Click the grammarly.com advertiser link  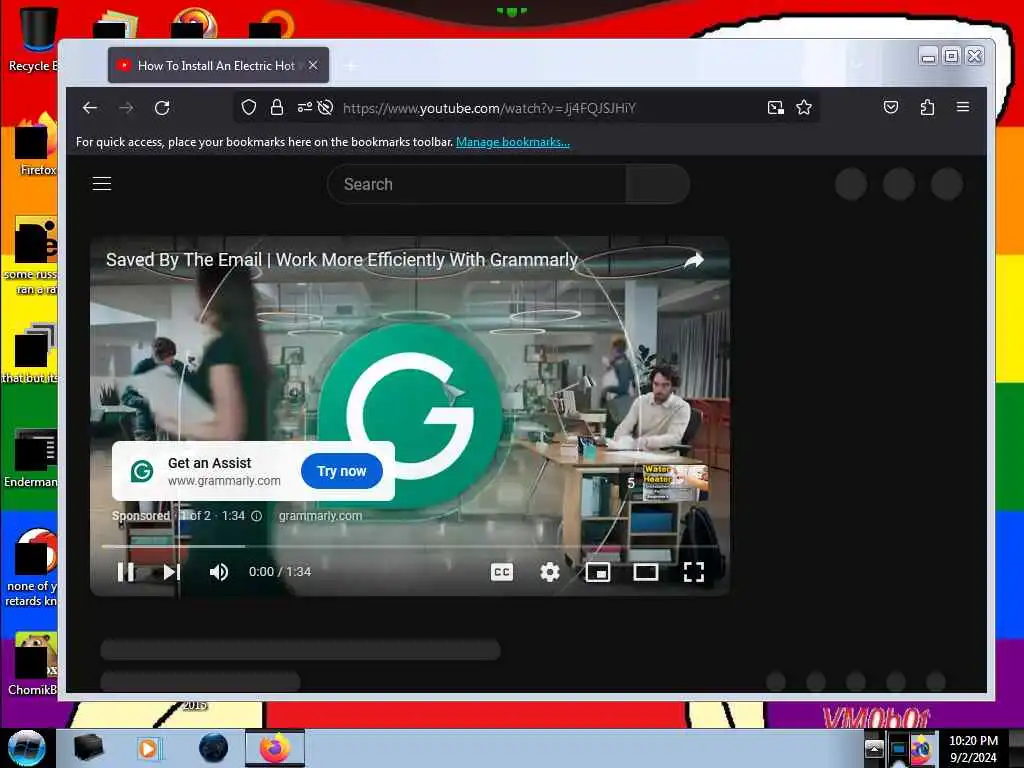point(320,516)
